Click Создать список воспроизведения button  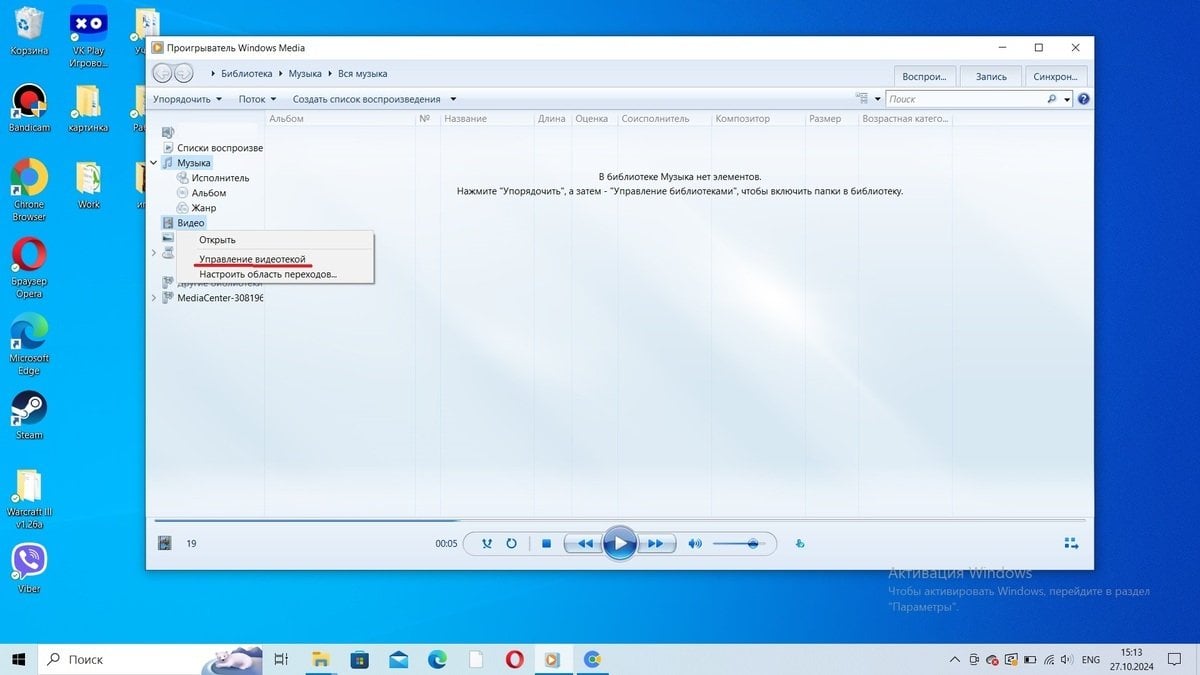pyautogui.click(x=366, y=99)
